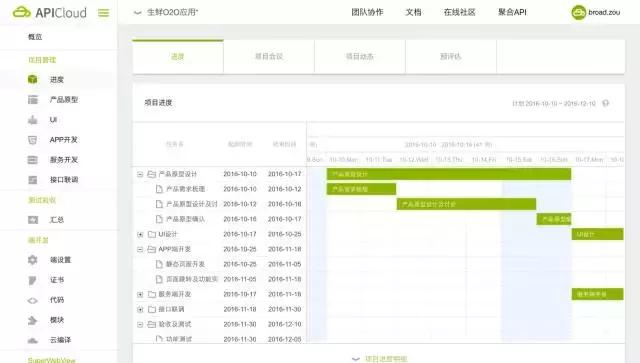The height and width of the screenshot is (363, 640).
Task: Open 端设置 gear settings
Action: 33,260
